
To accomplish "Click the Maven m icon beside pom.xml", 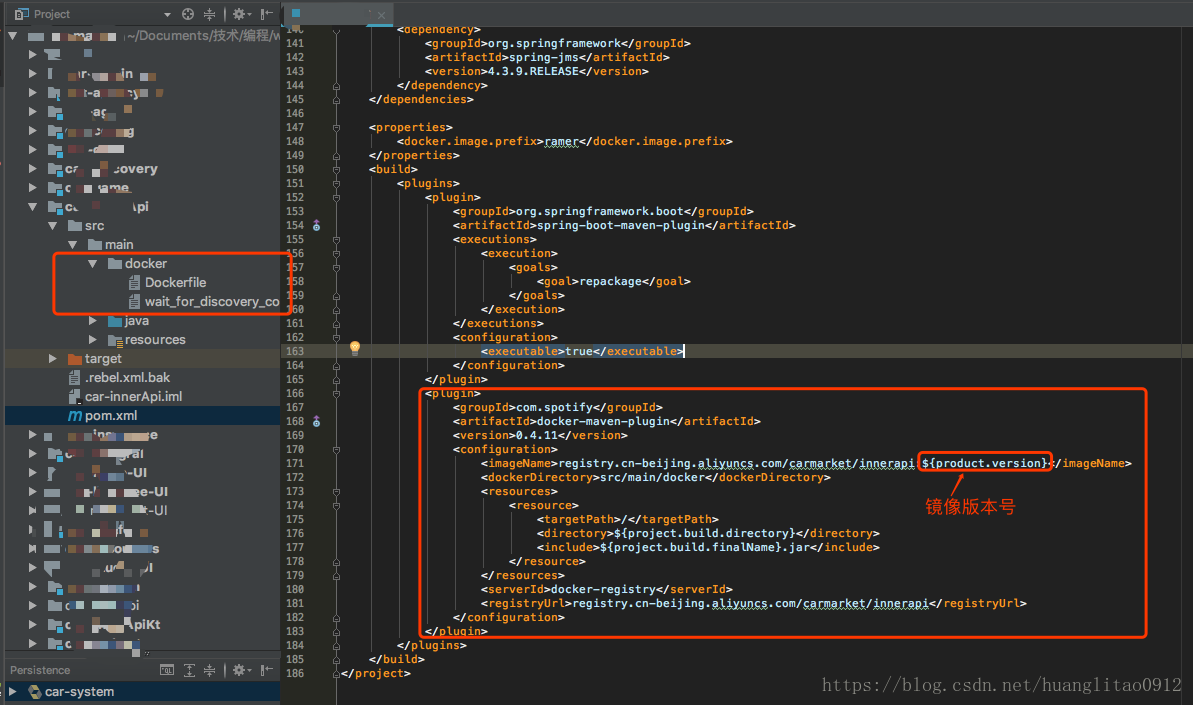I will [75, 415].
